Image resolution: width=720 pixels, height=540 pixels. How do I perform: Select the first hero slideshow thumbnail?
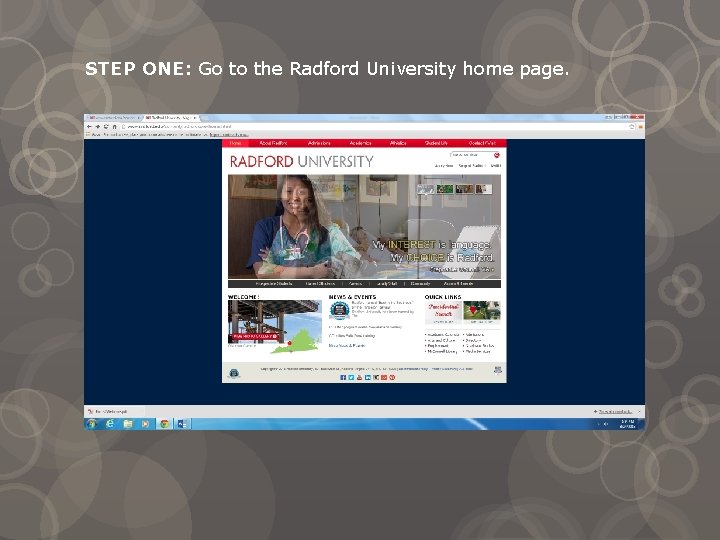[x=426, y=189]
